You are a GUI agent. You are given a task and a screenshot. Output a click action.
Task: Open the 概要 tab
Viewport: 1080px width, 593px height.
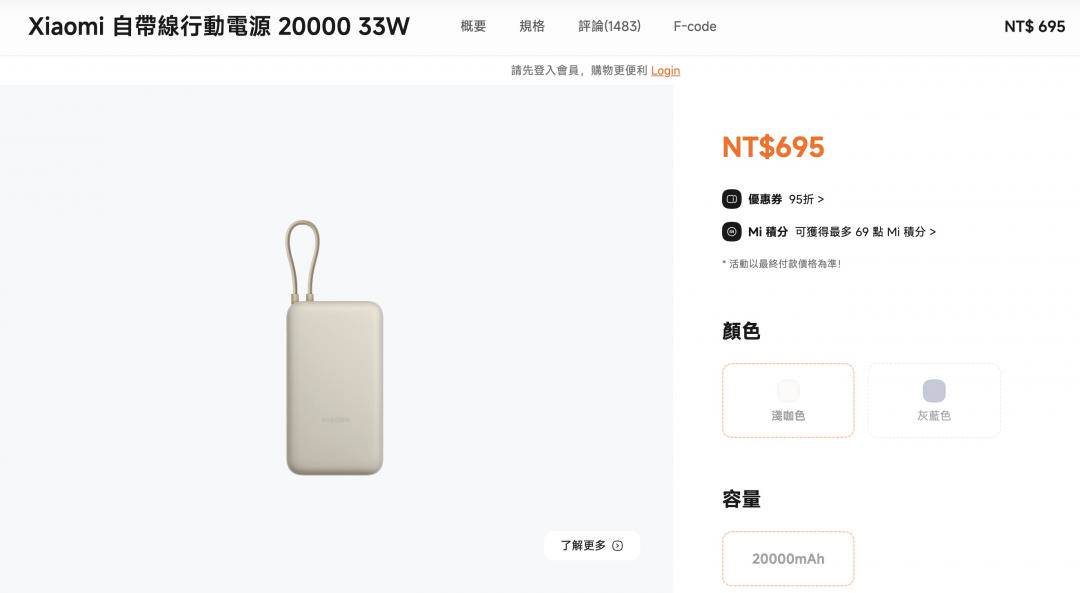pos(473,26)
